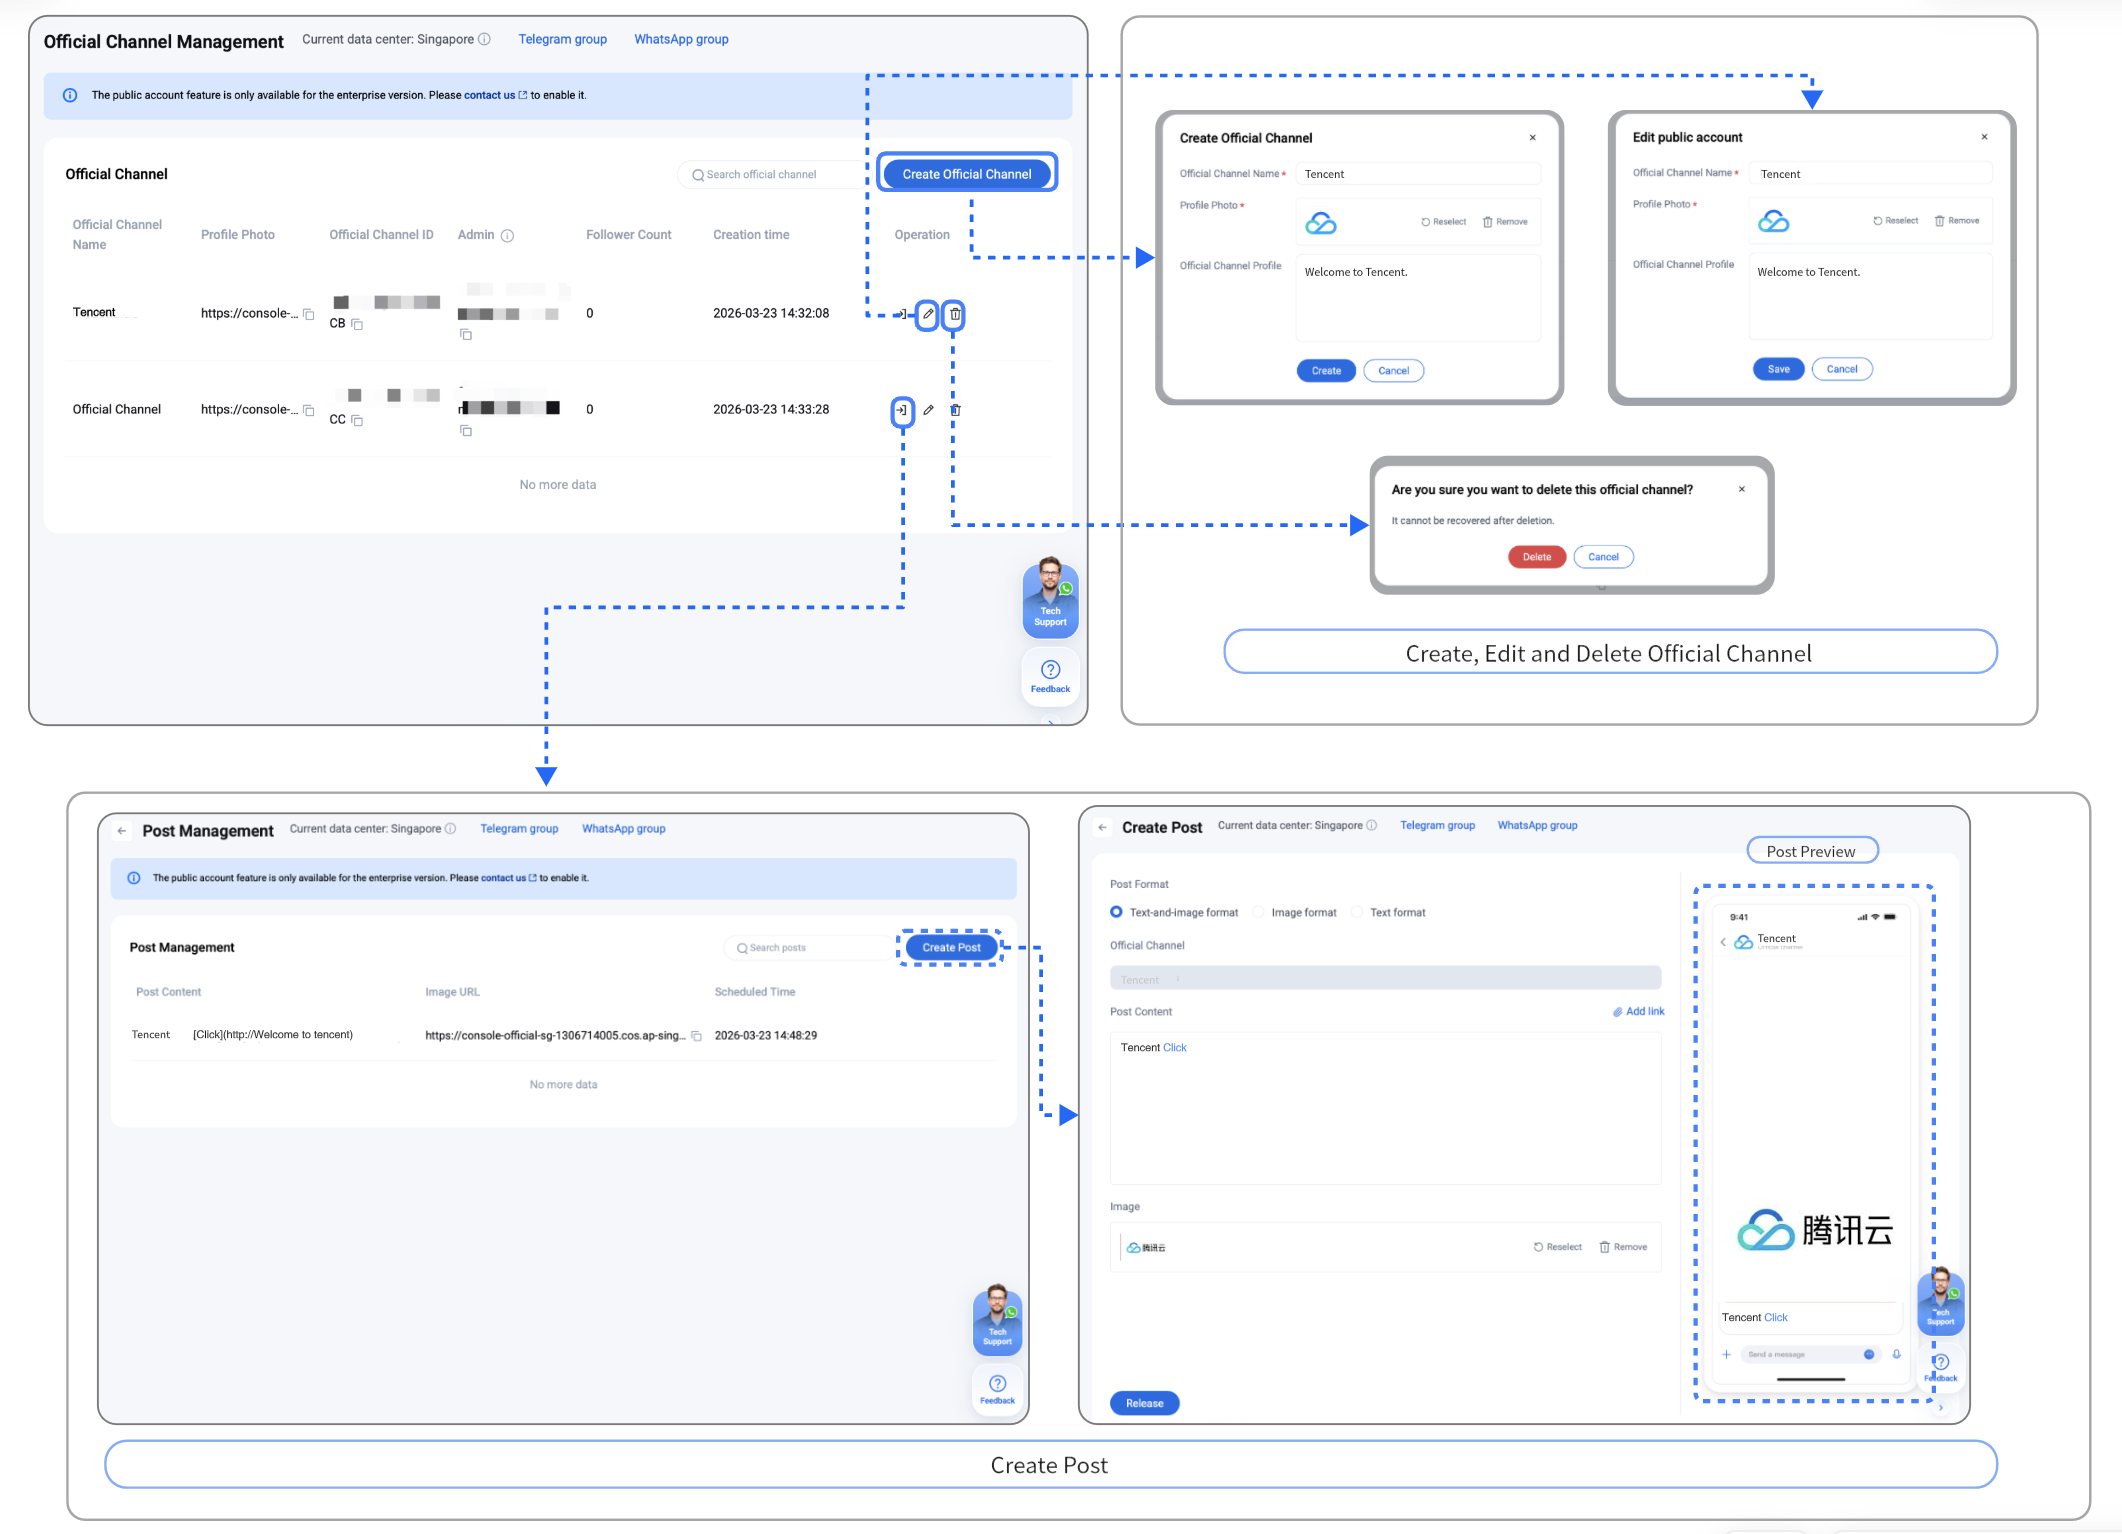This screenshot has height=1534, width=2122.
Task: Open Official Channel dropdown in Create Post
Action: [x=1385, y=979]
